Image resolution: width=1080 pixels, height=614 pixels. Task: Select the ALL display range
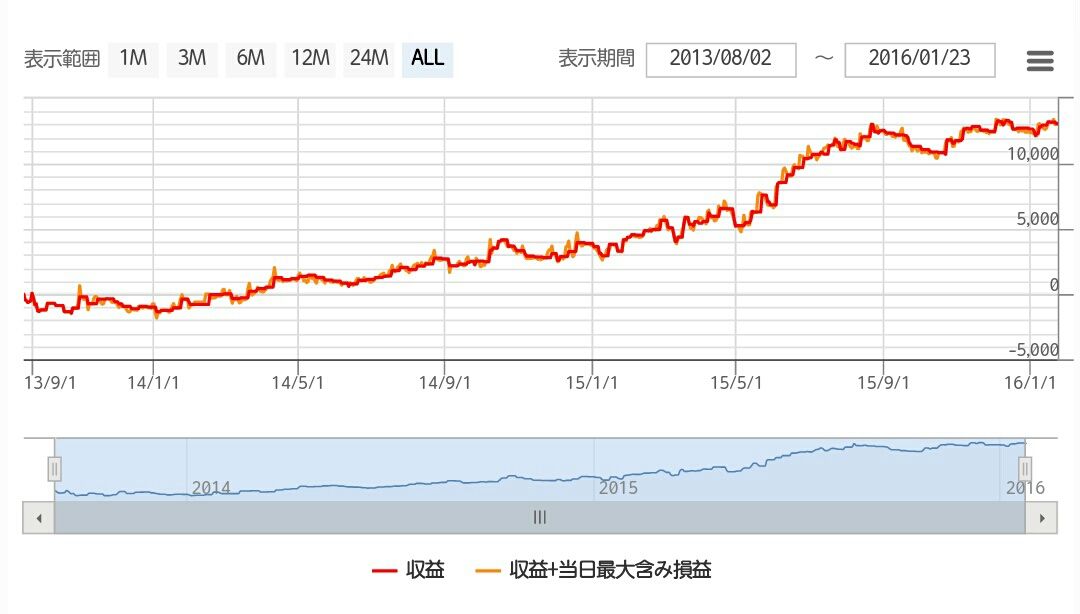[x=428, y=58]
